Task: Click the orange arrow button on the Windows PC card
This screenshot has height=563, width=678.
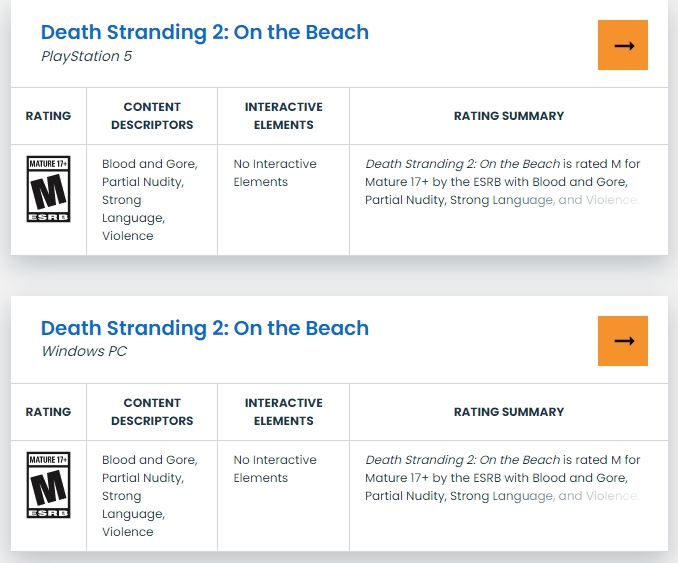Action: [623, 341]
